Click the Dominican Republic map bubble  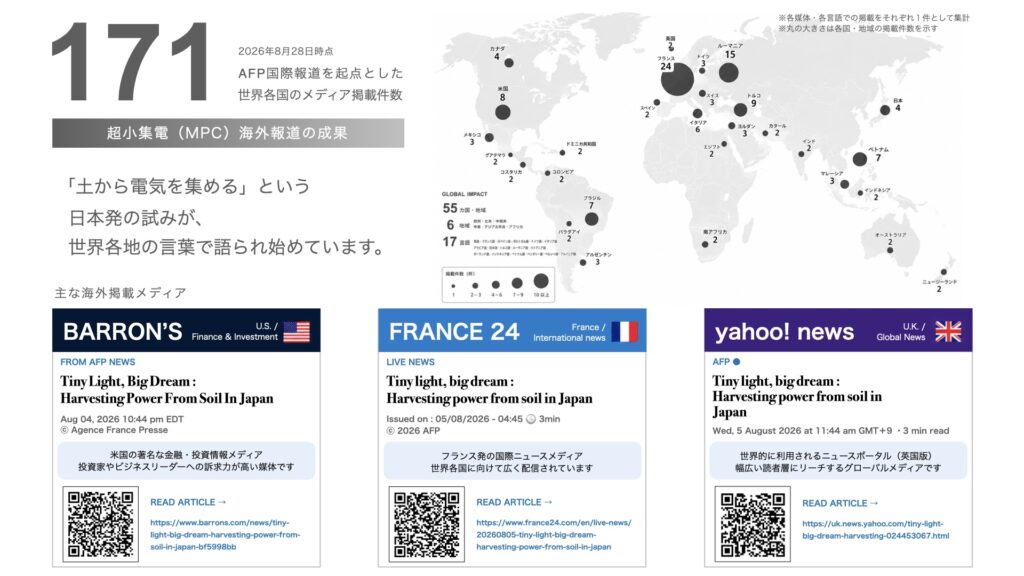[562, 153]
